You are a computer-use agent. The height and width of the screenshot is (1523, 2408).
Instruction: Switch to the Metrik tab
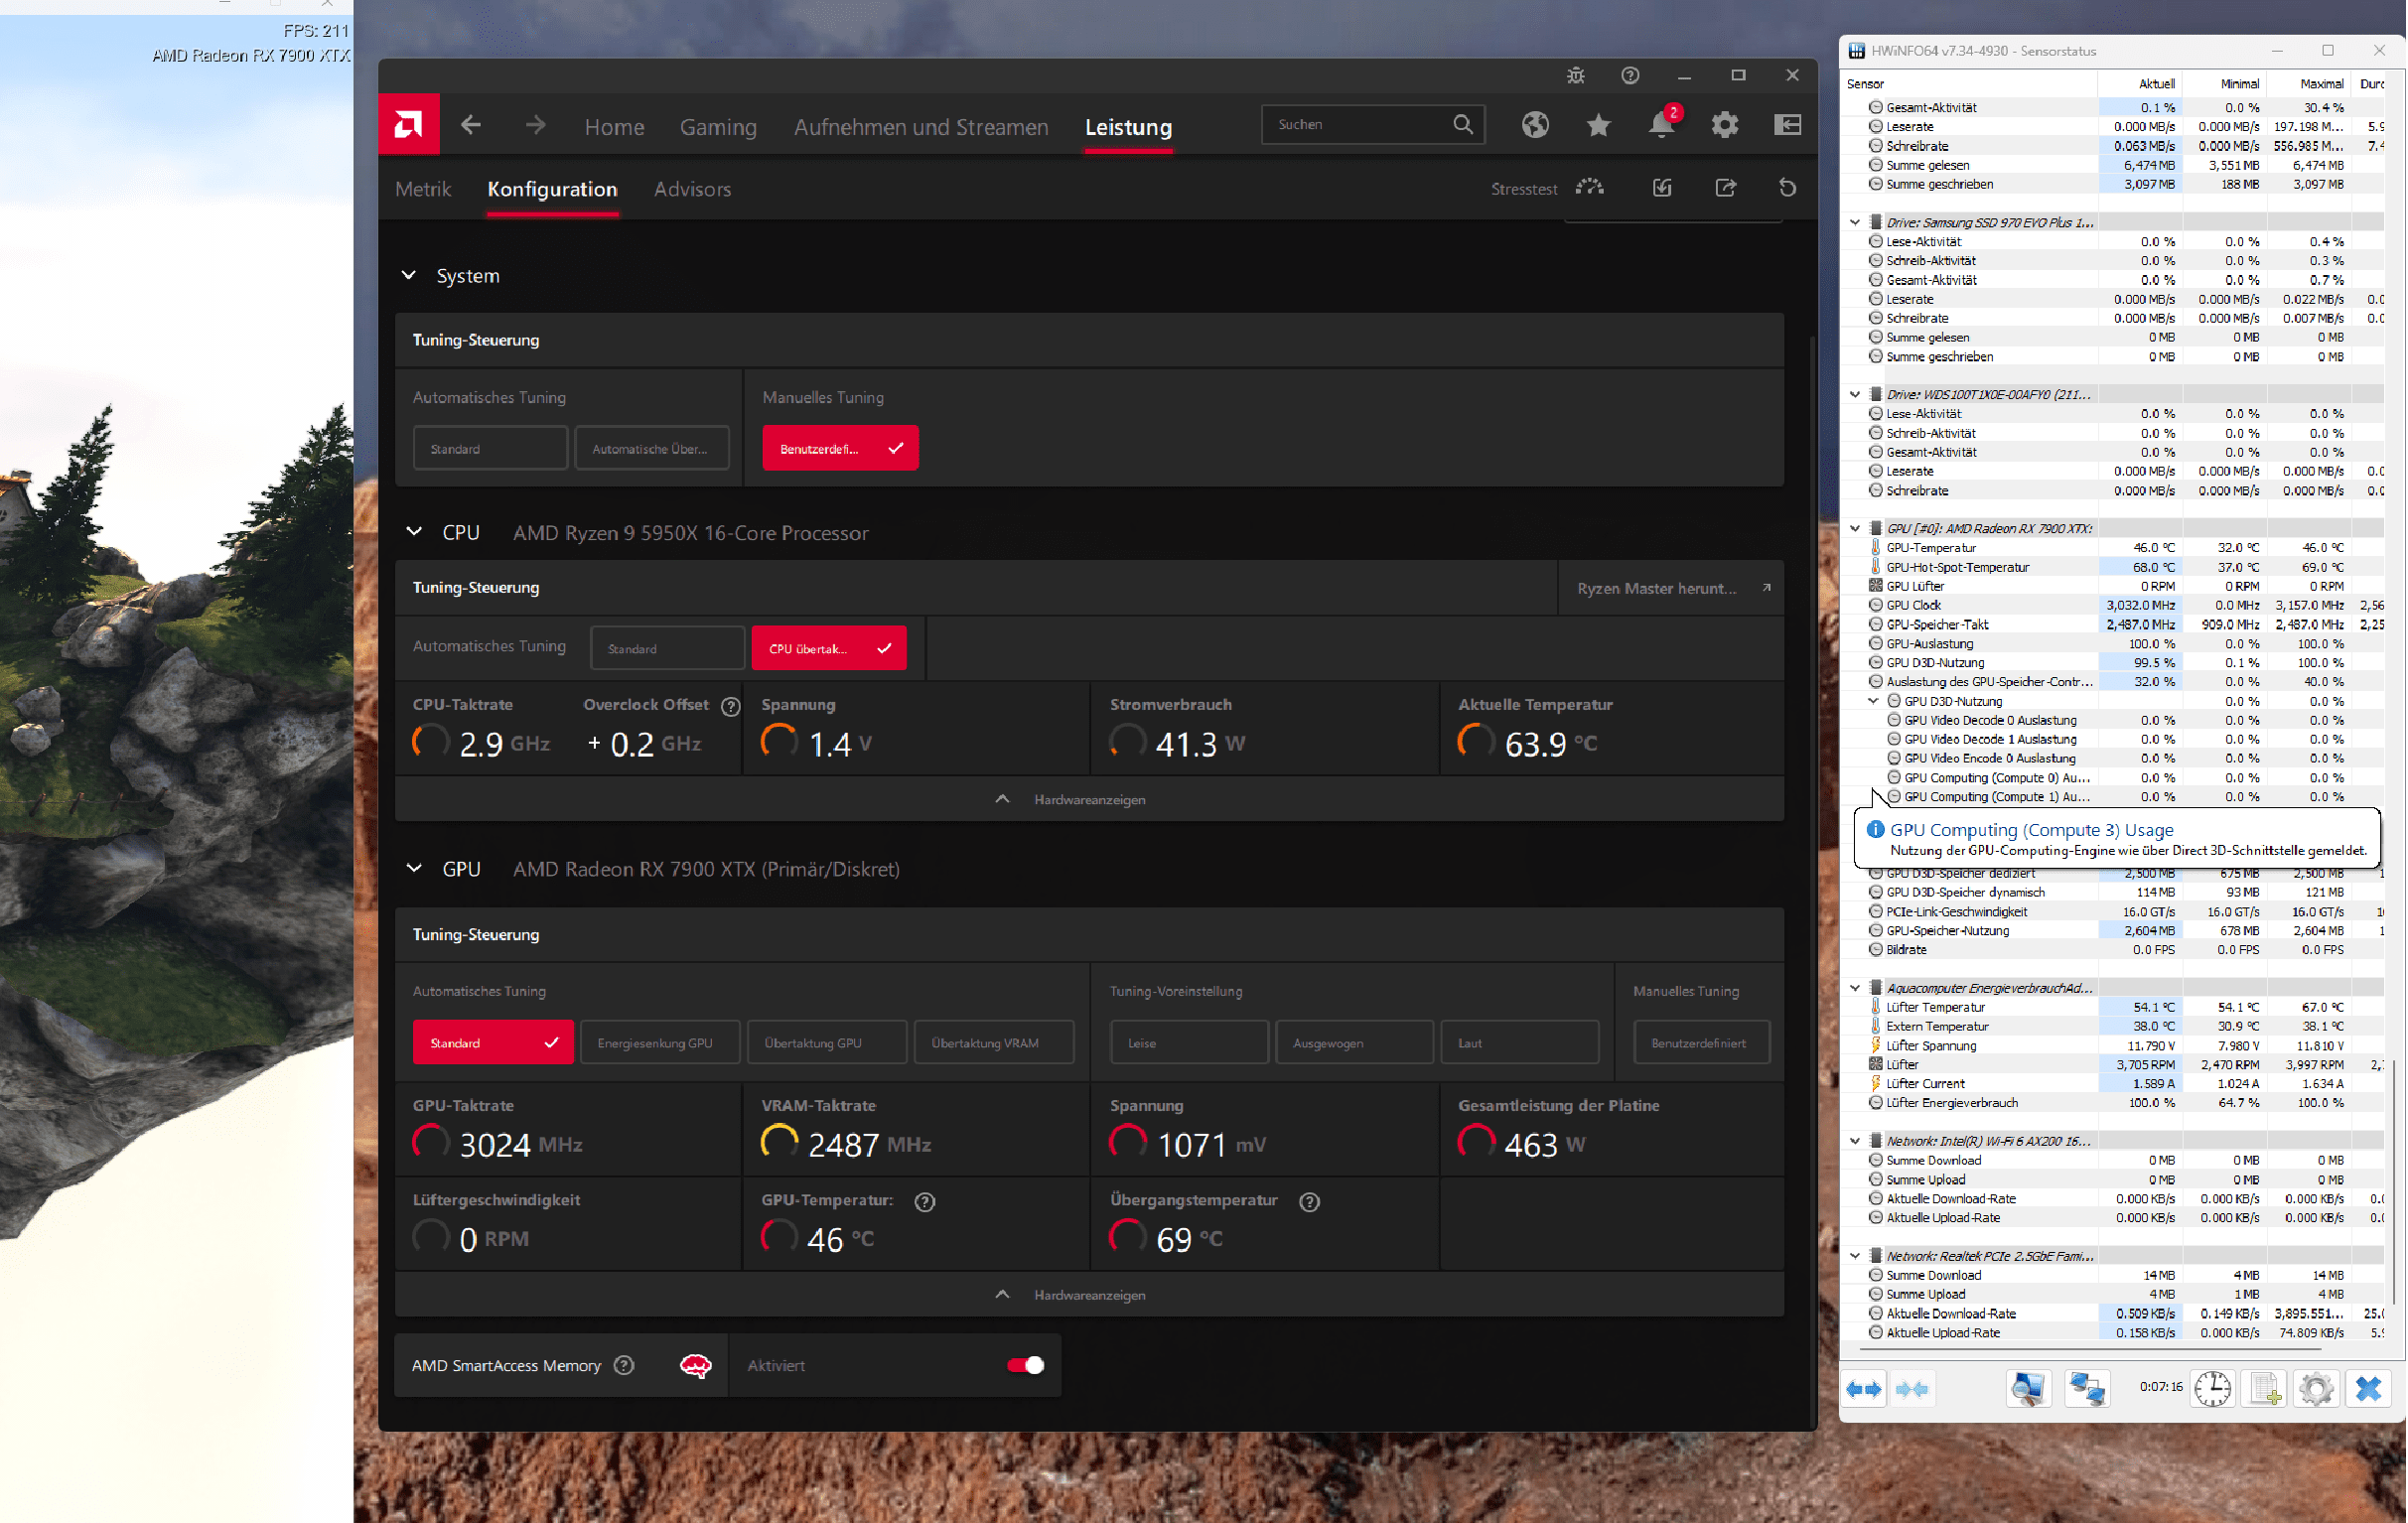pos(423,189)
